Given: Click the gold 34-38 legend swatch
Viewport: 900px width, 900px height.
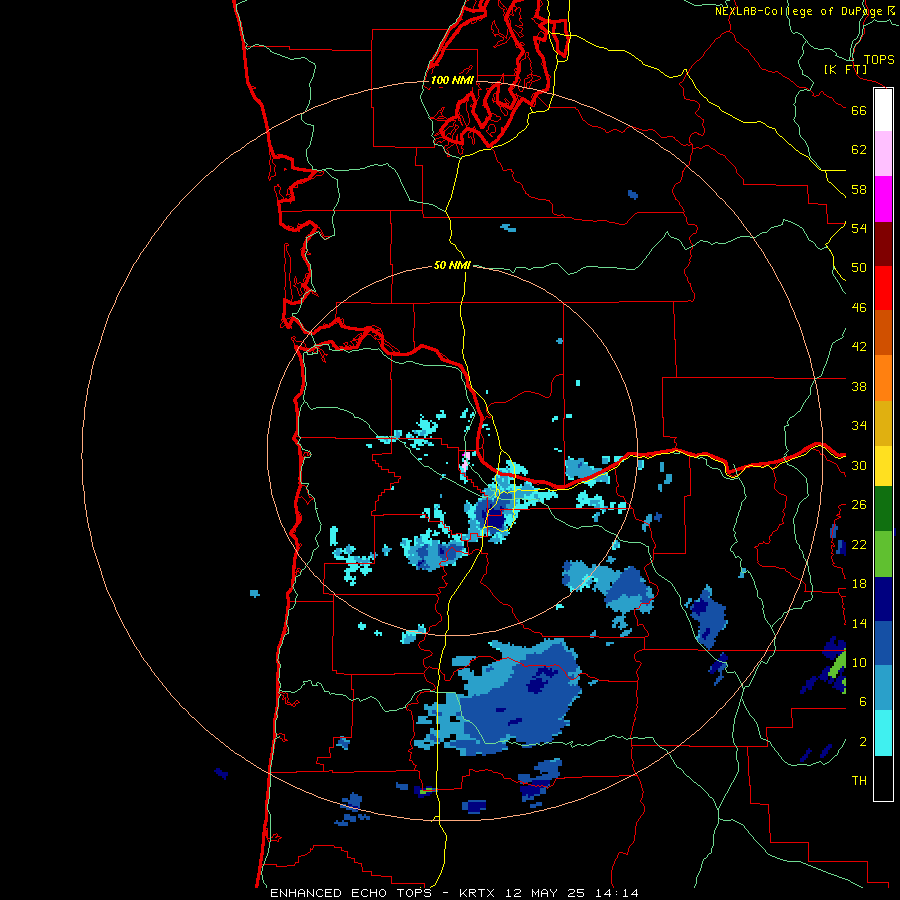Looking at the screenshot, I should (883, 423).
